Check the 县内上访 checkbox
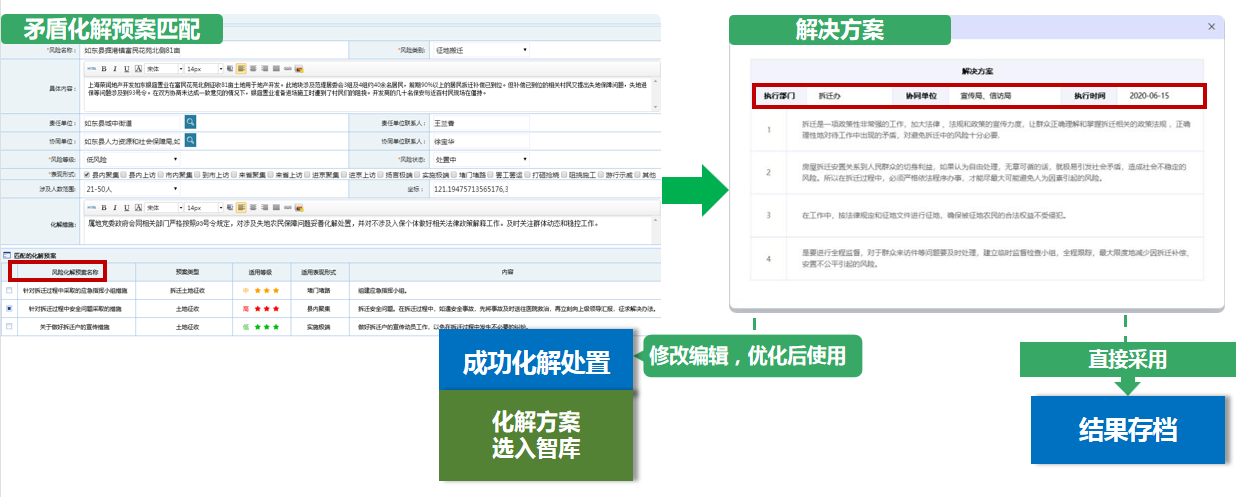1243x497 pixels. 125,174
